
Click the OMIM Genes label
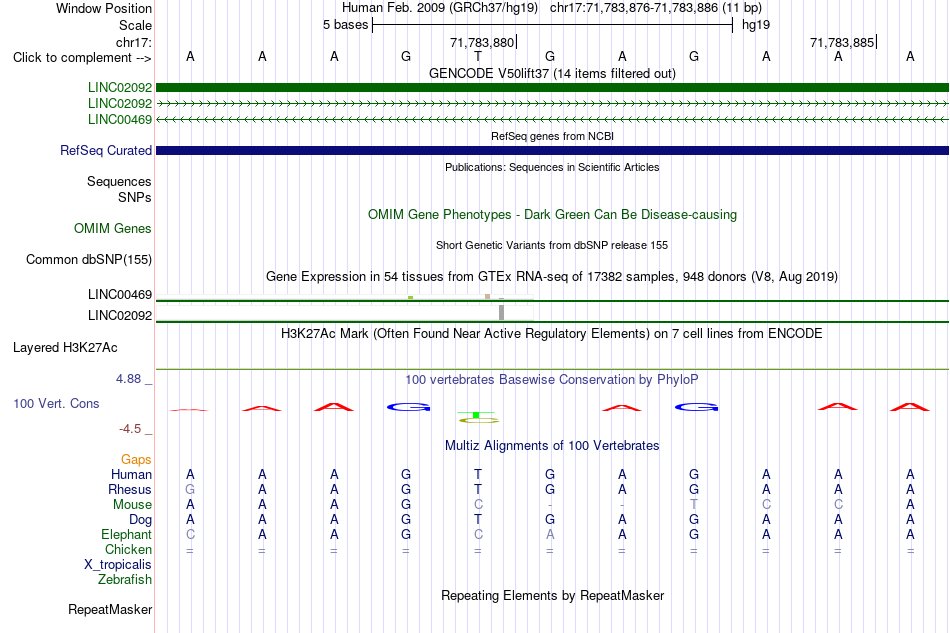pos(112,228)
